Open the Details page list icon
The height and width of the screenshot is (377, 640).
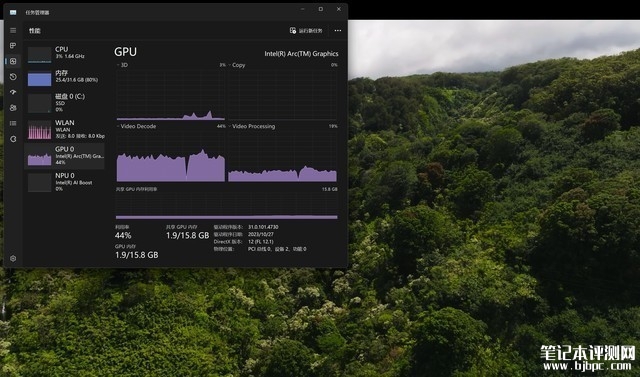[x=13, y=123]
